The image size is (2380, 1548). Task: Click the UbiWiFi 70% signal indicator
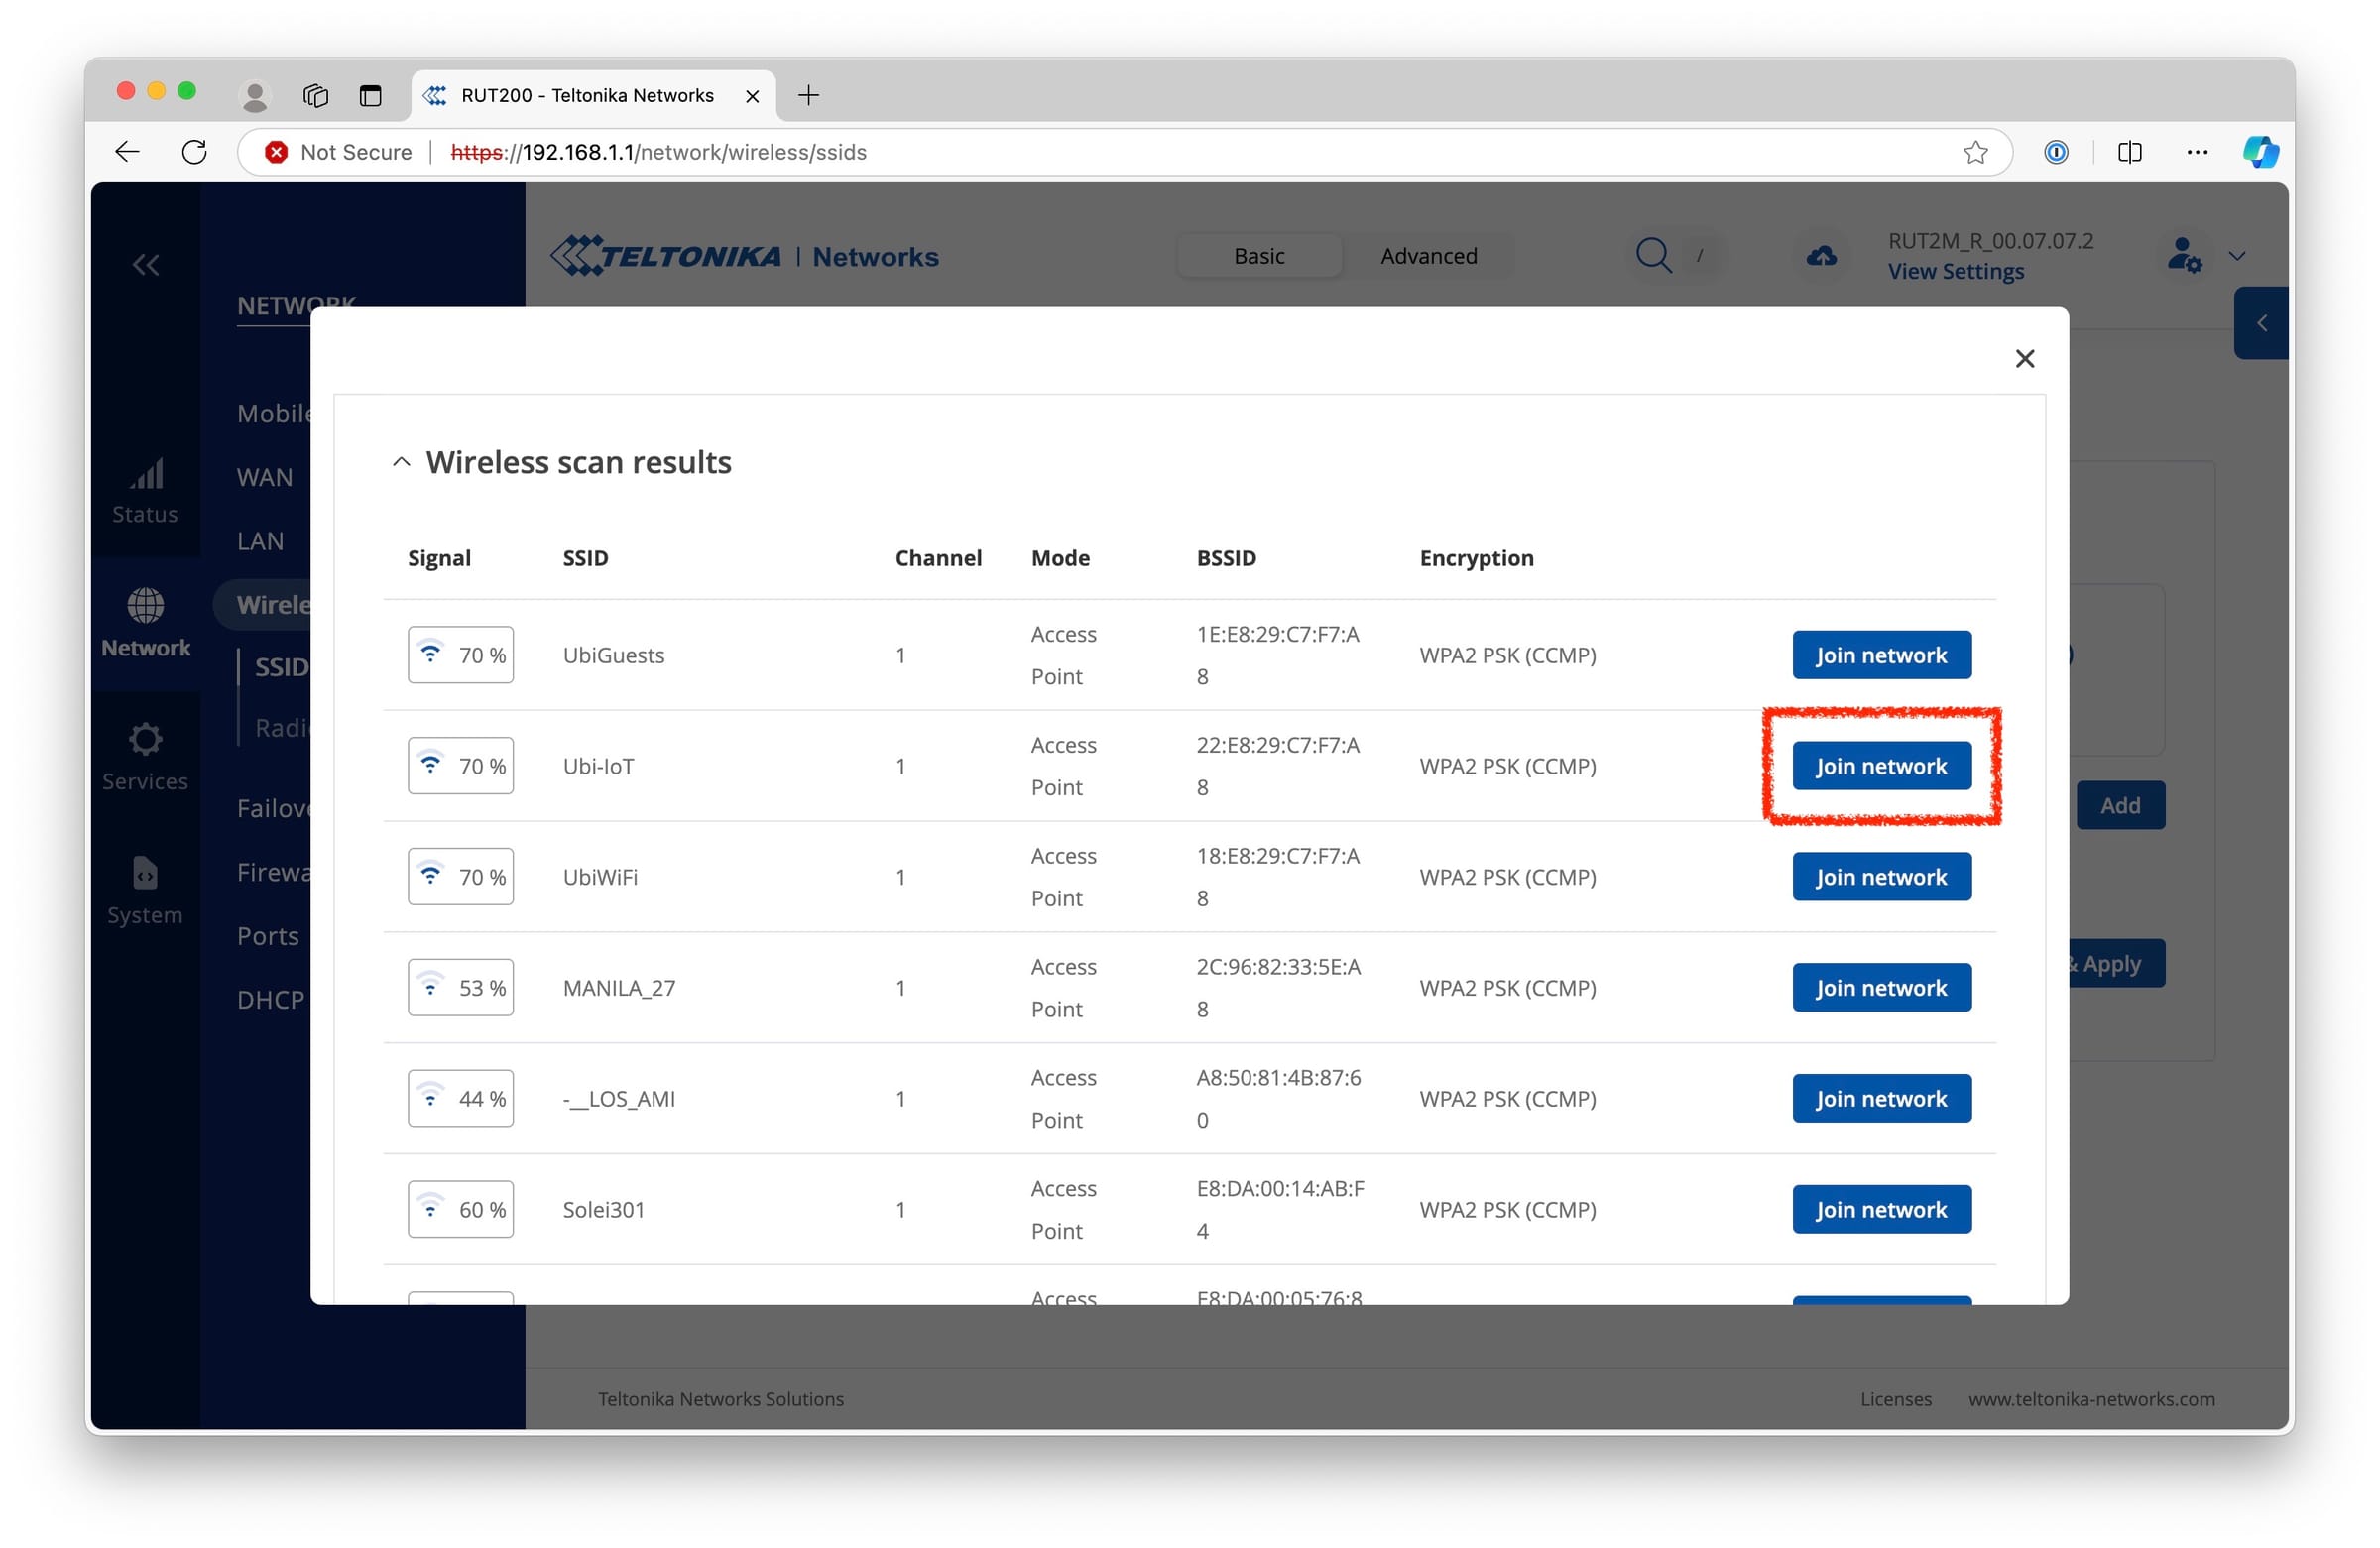(460, 877)
